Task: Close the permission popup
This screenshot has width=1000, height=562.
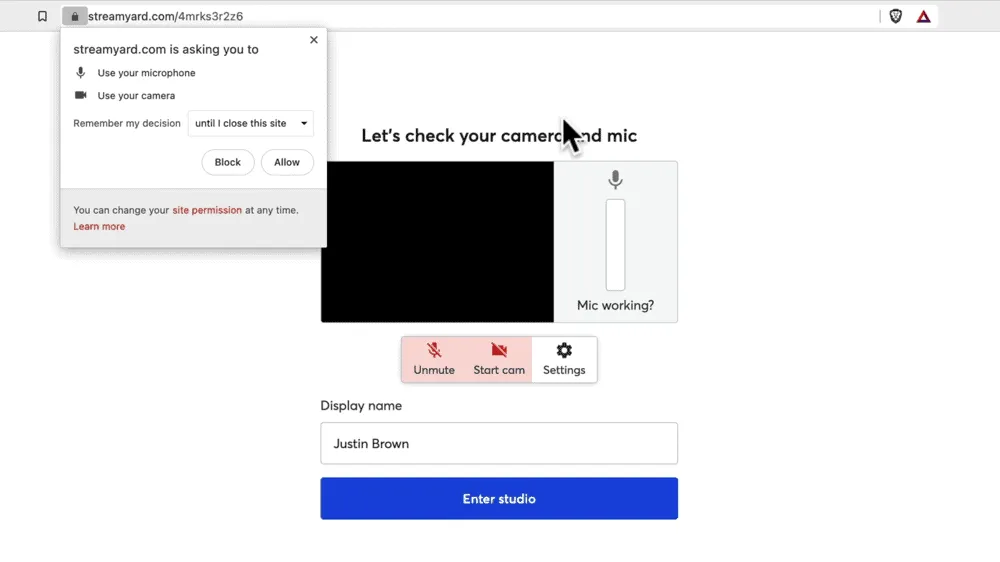Action: [314, 40]
